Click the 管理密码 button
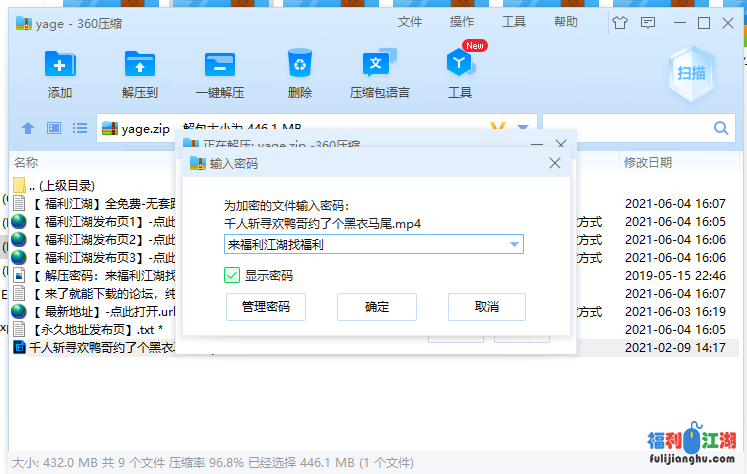 (x=266, y=306)
